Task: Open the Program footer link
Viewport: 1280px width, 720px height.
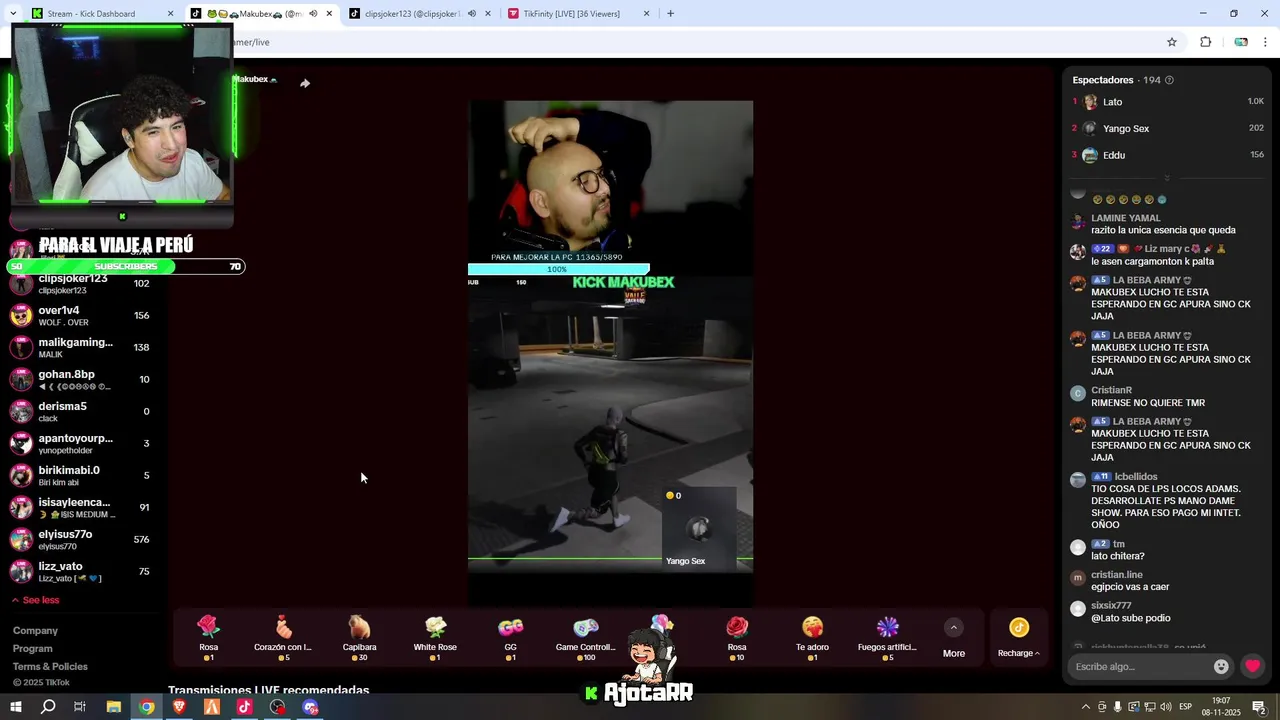Action: [33, 649]
